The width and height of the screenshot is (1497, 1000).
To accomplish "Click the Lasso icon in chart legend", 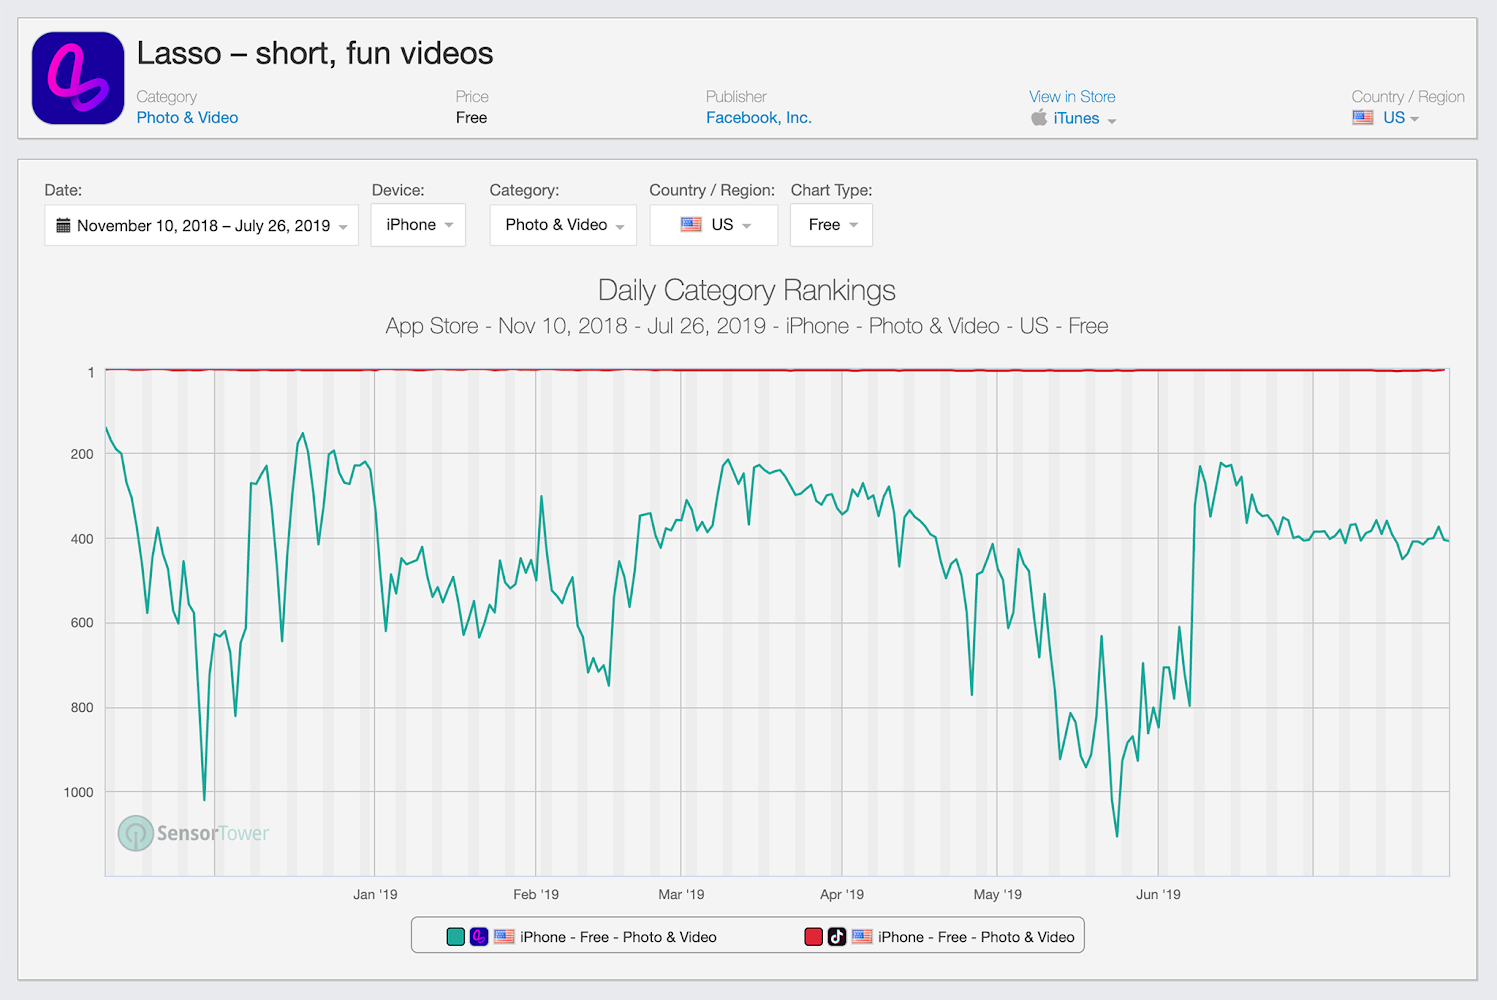I will point(479,937).
